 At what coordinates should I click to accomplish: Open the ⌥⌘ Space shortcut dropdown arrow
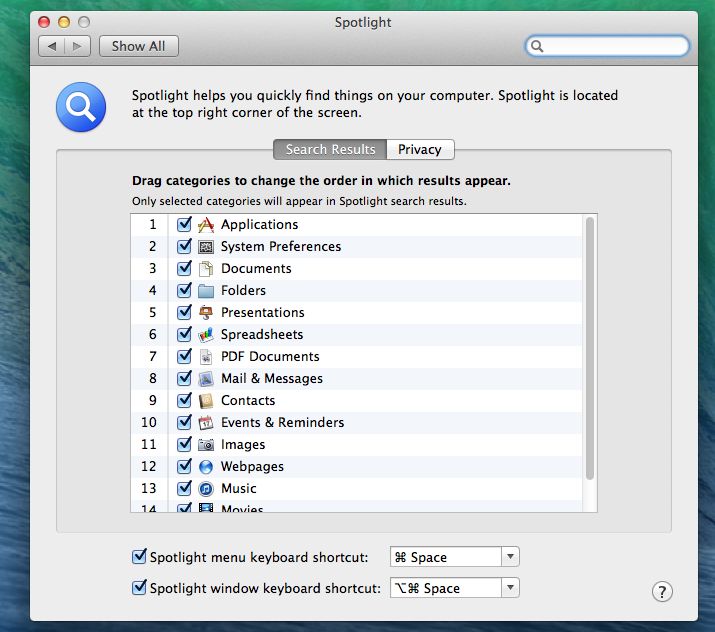tap(510, 588)
